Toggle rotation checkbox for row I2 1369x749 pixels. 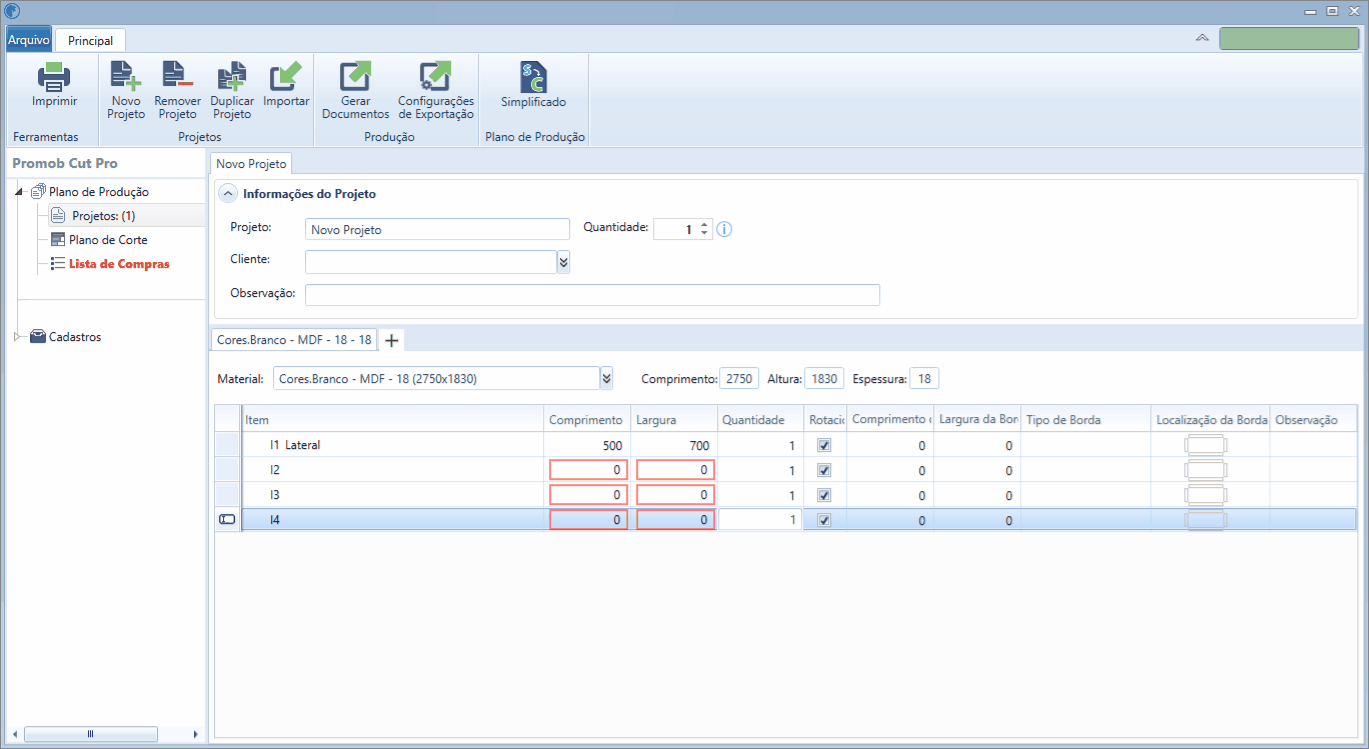[x=825, y=470]
